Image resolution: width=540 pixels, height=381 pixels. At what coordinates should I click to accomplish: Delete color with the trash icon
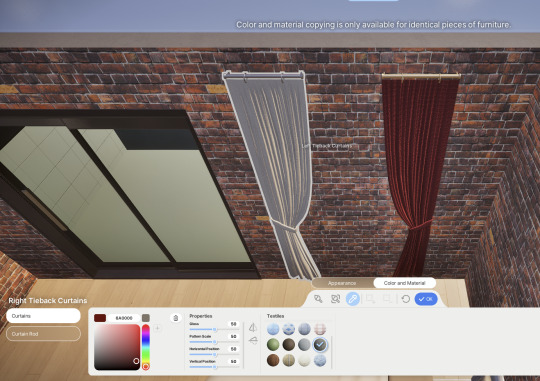[x=176, y=318]
